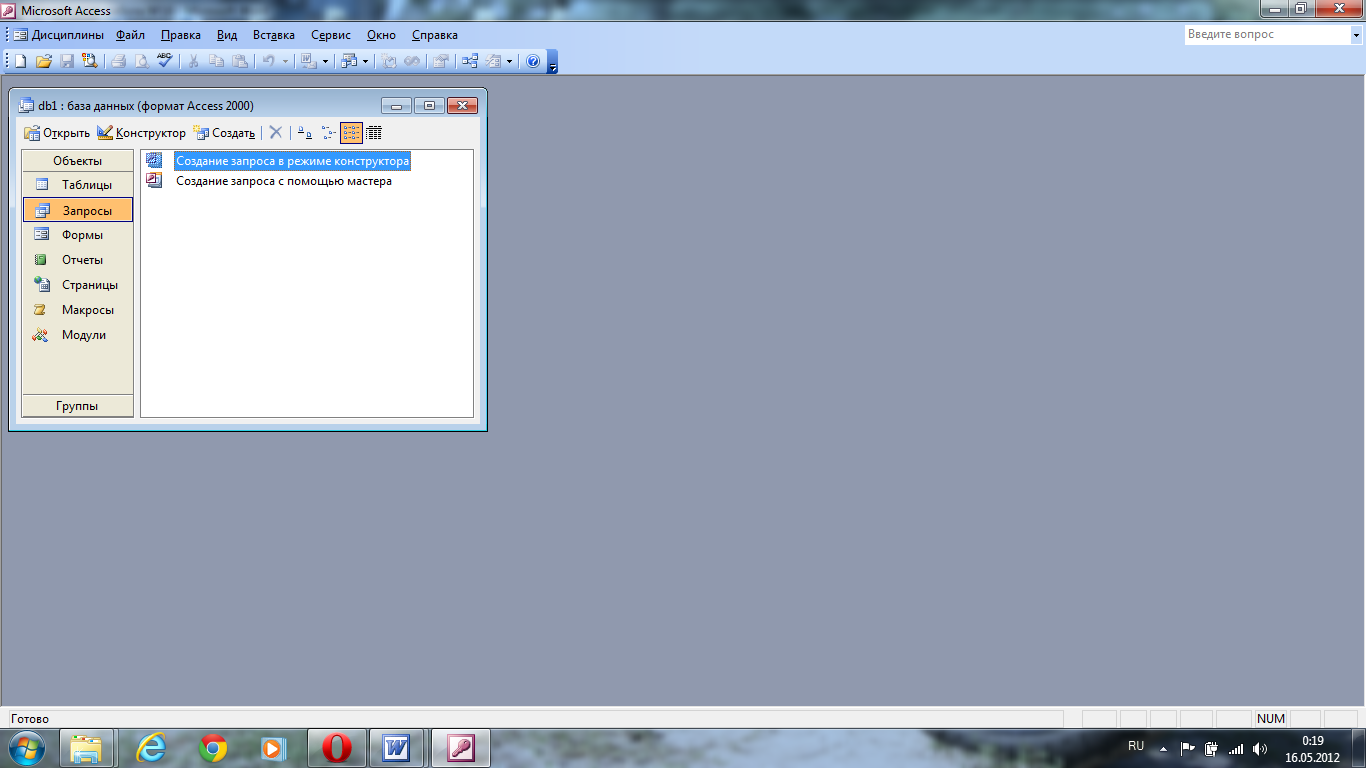Open Opera browser from the taskbar
Image resolution: width=1366 pixels, height=768 pixels.
point(337,748)
